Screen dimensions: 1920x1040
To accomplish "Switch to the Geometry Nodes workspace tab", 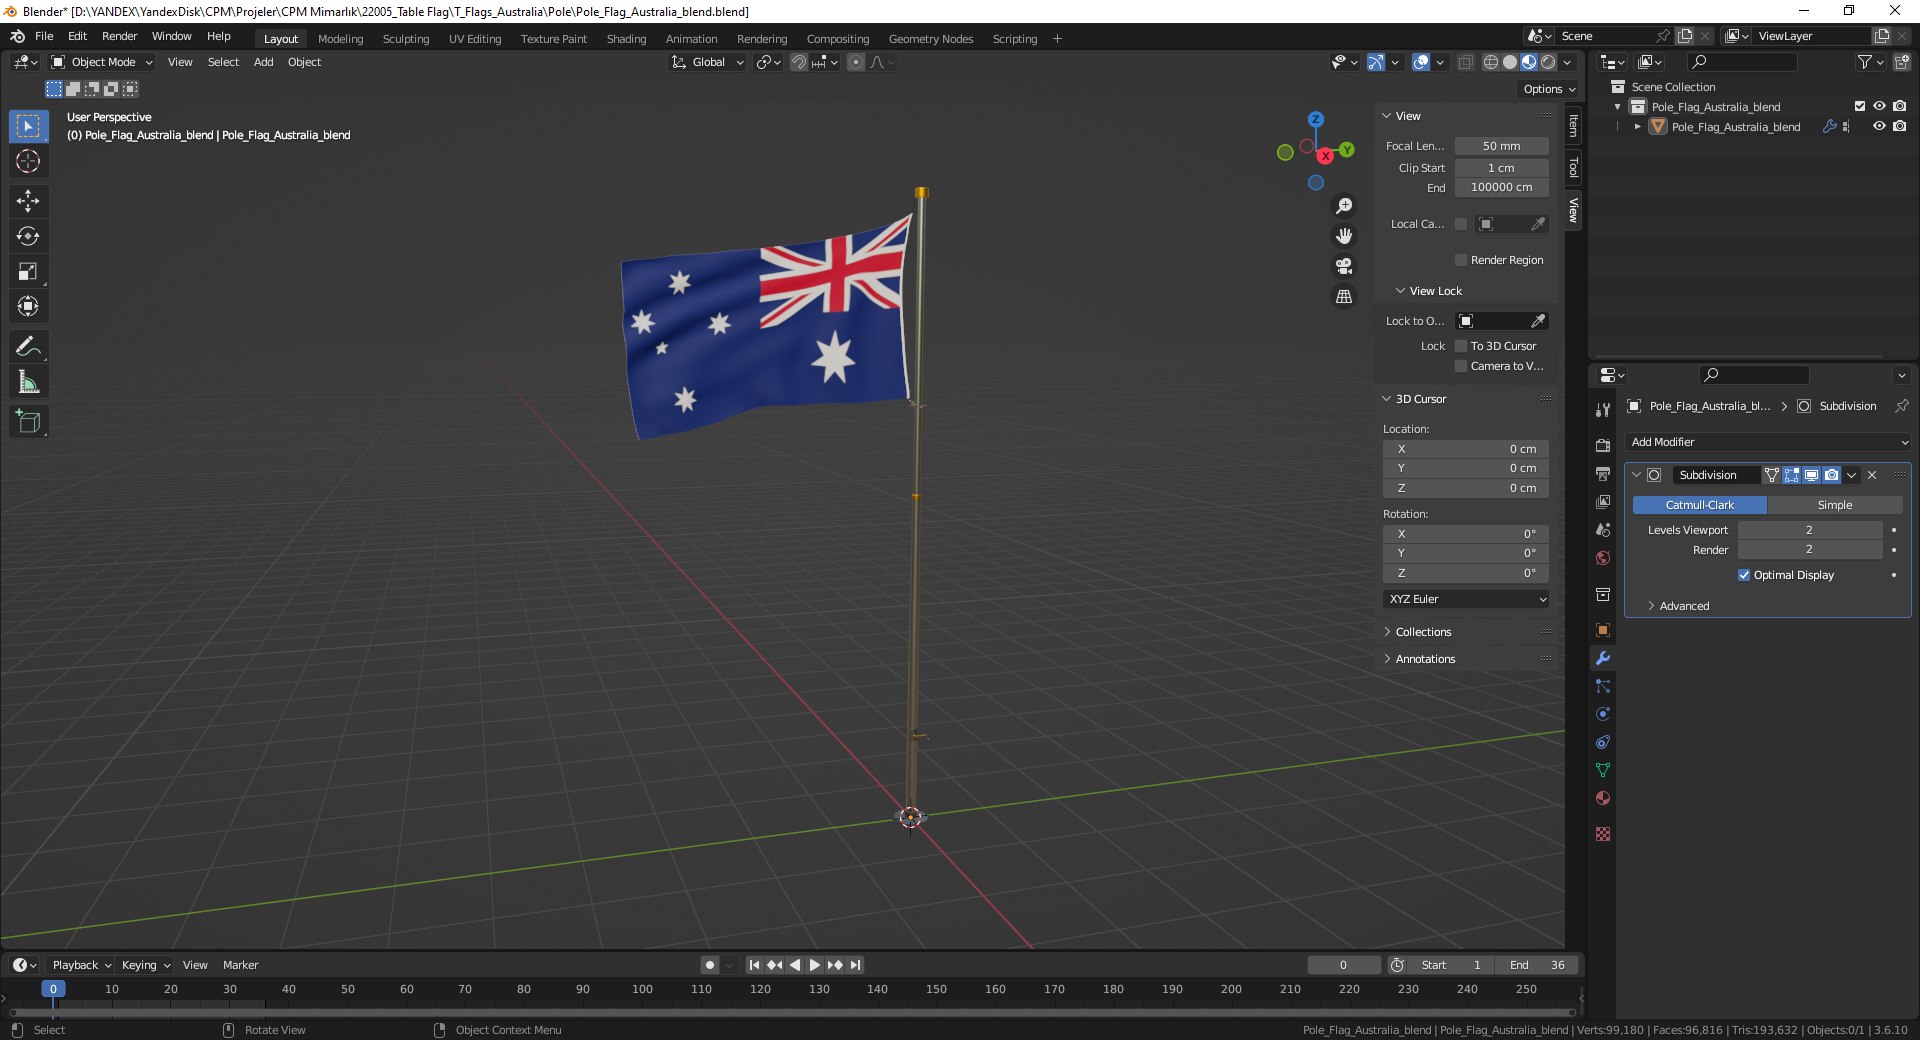I will click(x=930, y=39).
